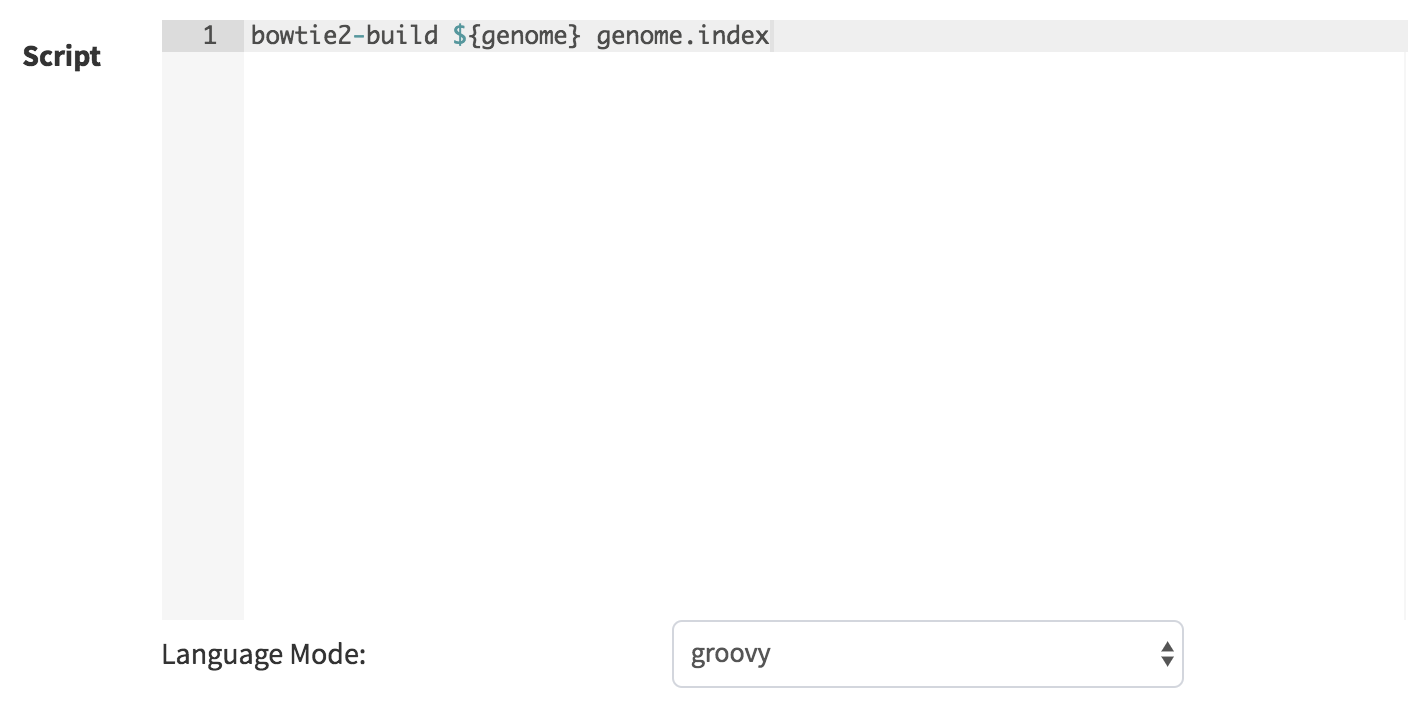This screenshot has height=712, width=1408.
Task: Place cursor in the bowtie2 word
Action: click(301, 36)
